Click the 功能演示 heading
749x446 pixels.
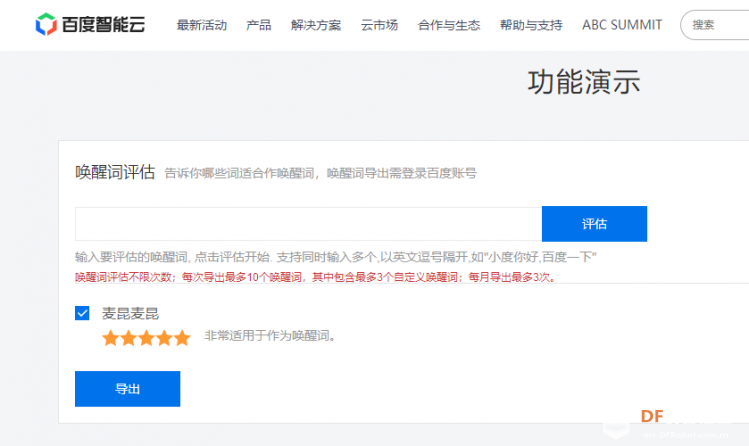click(x=584, y=82)
